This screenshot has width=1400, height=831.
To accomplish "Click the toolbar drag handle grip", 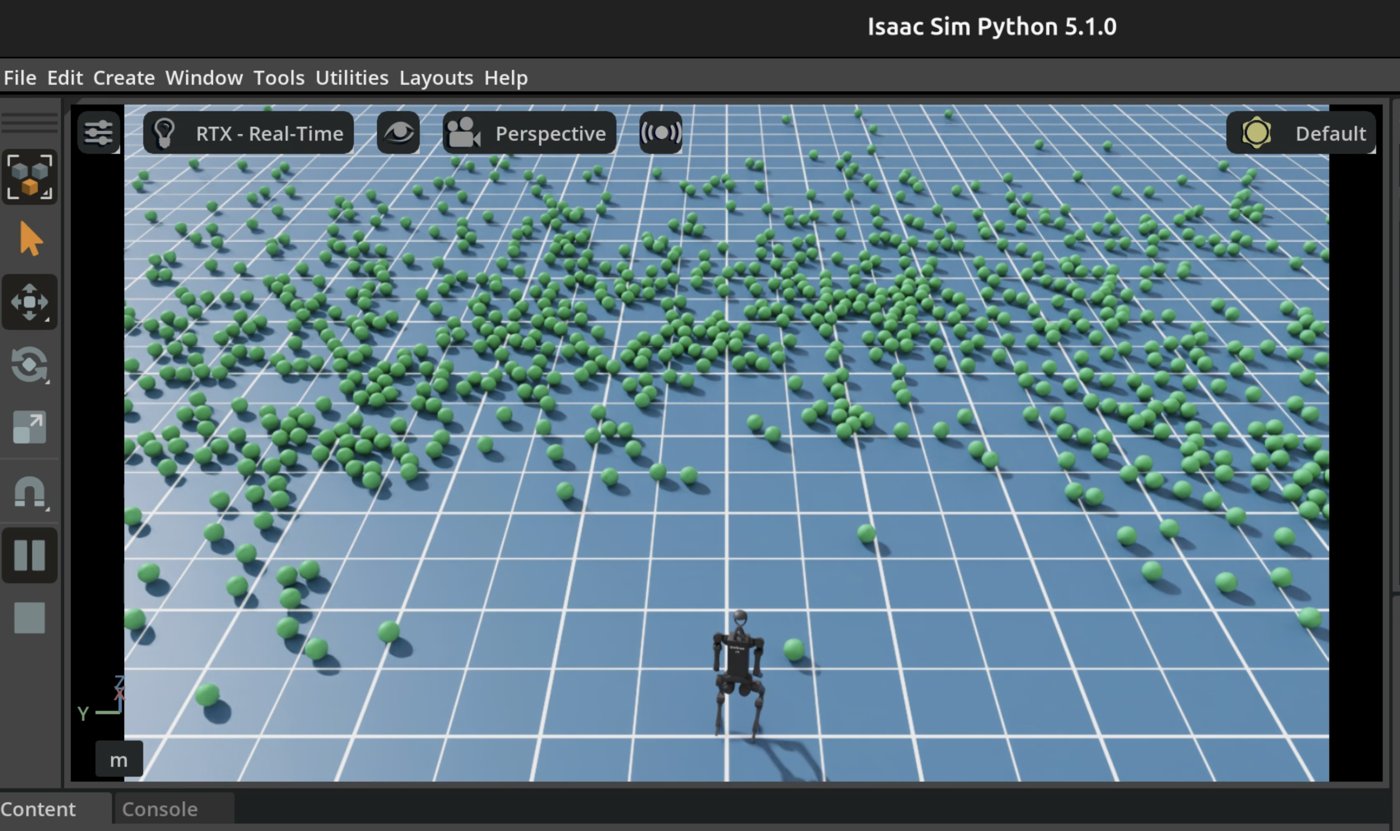I will tap(30, 124).
